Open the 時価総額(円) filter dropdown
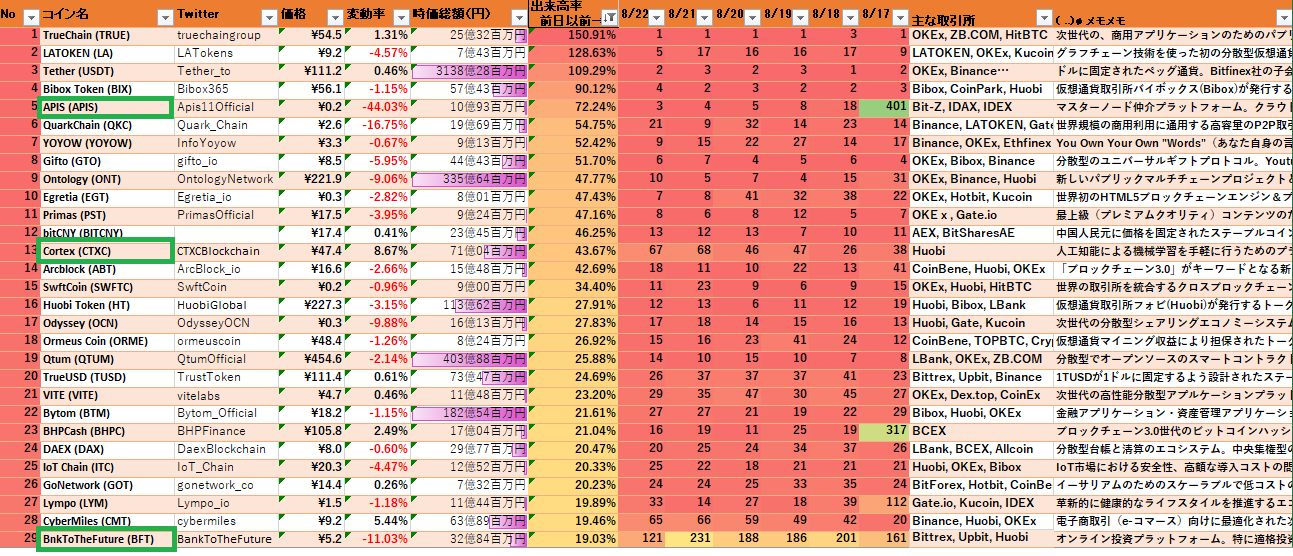The image size is (1293, 556). [x=518, y=17]
